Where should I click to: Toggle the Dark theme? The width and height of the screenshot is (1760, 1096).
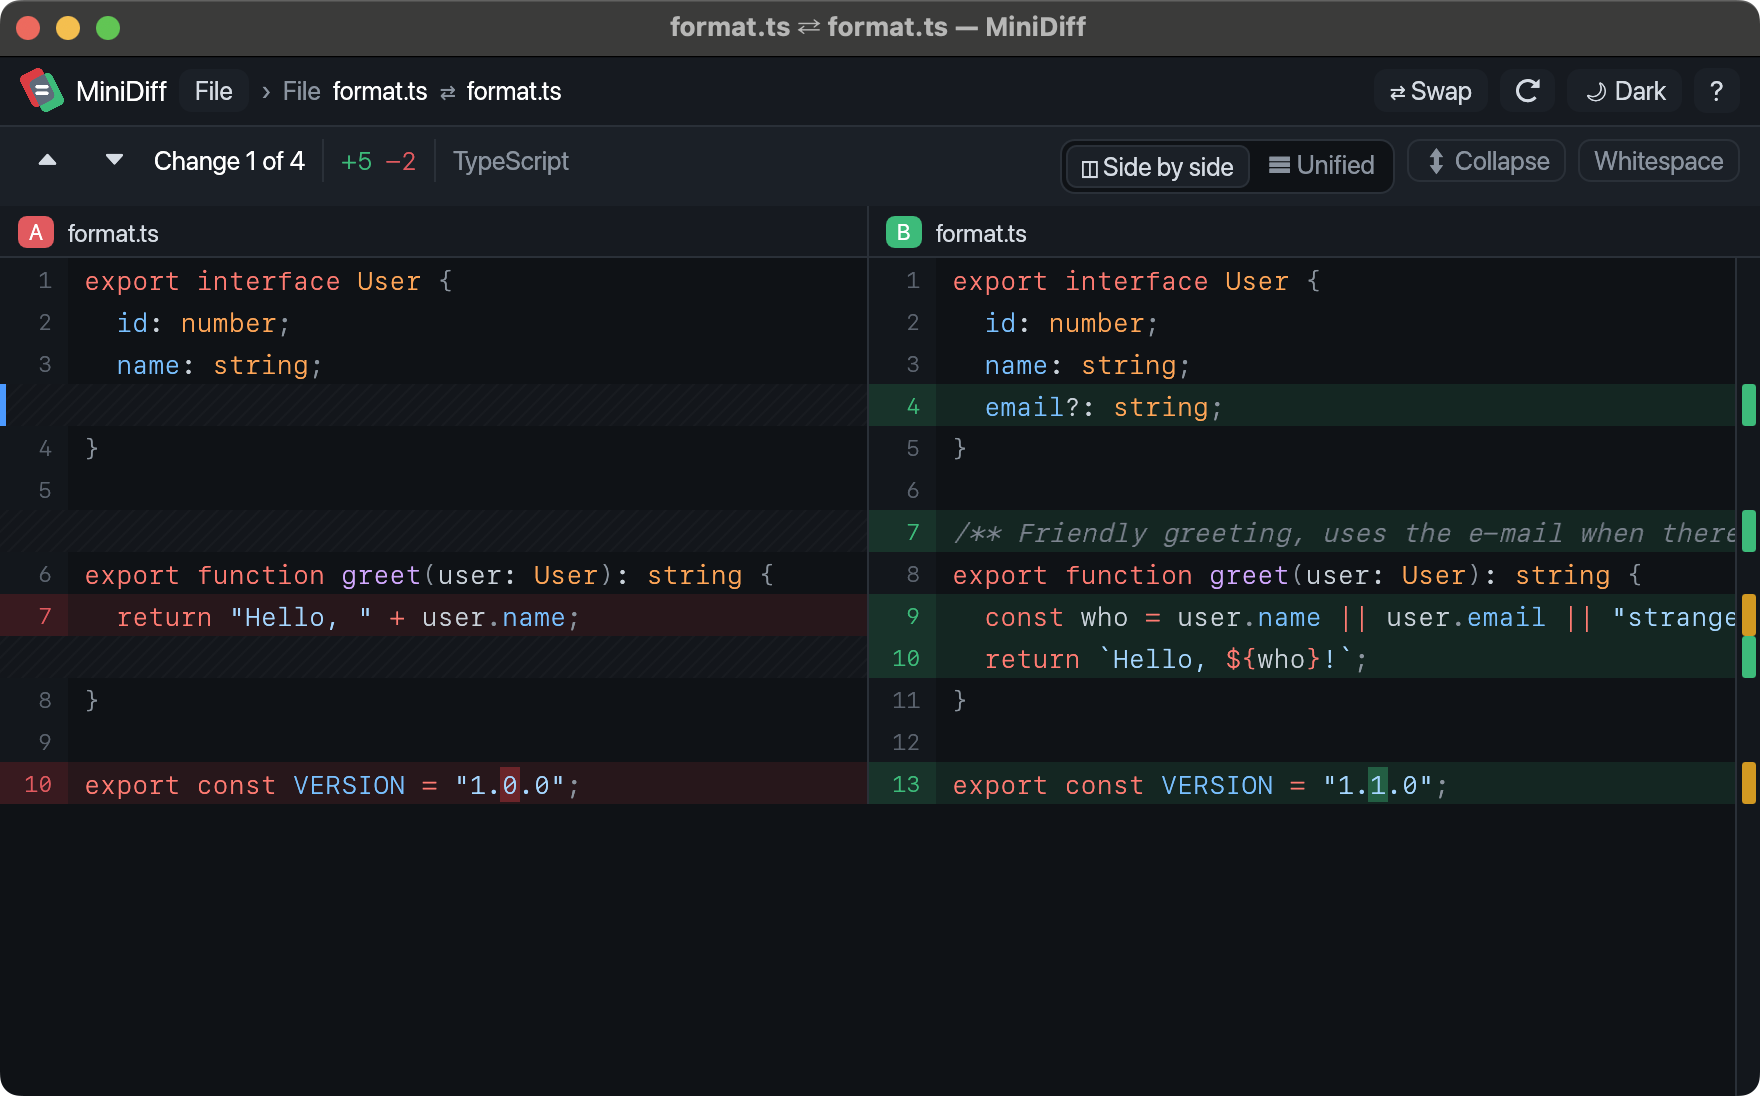(x=1626, y=91)
